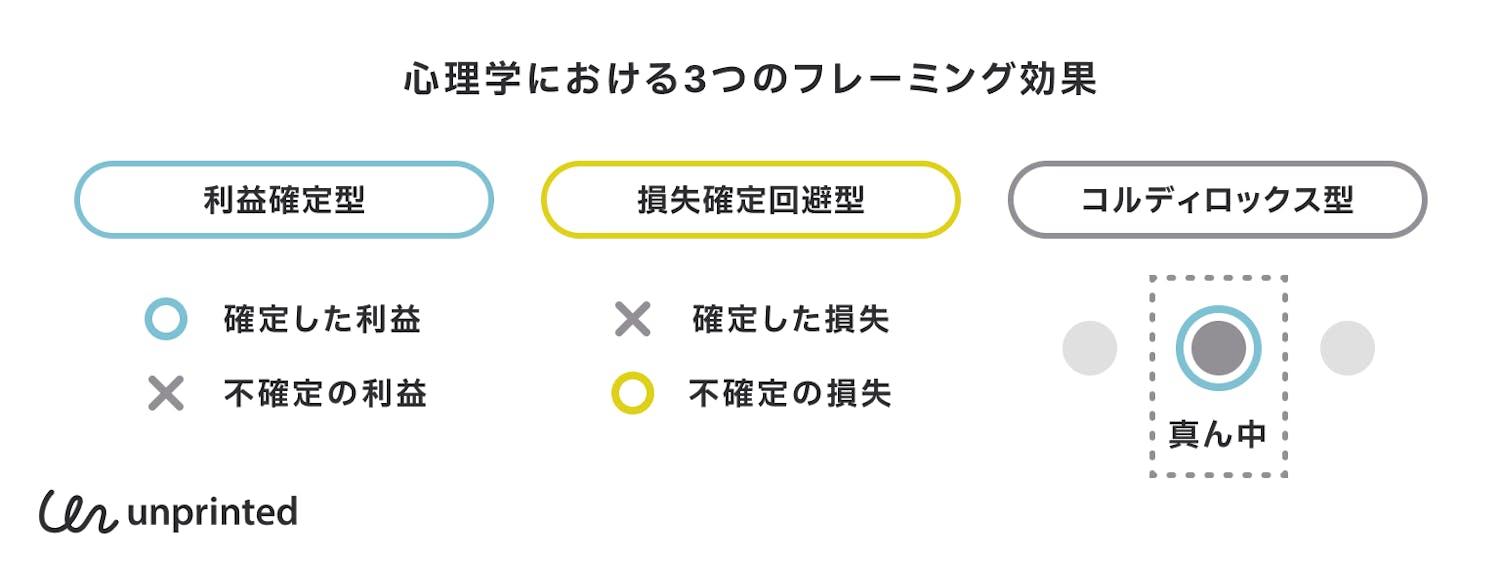The height and width of the screenshot is (563, 1500).
Task: Select the right light gray dot
Action: tap(1347, 348)
